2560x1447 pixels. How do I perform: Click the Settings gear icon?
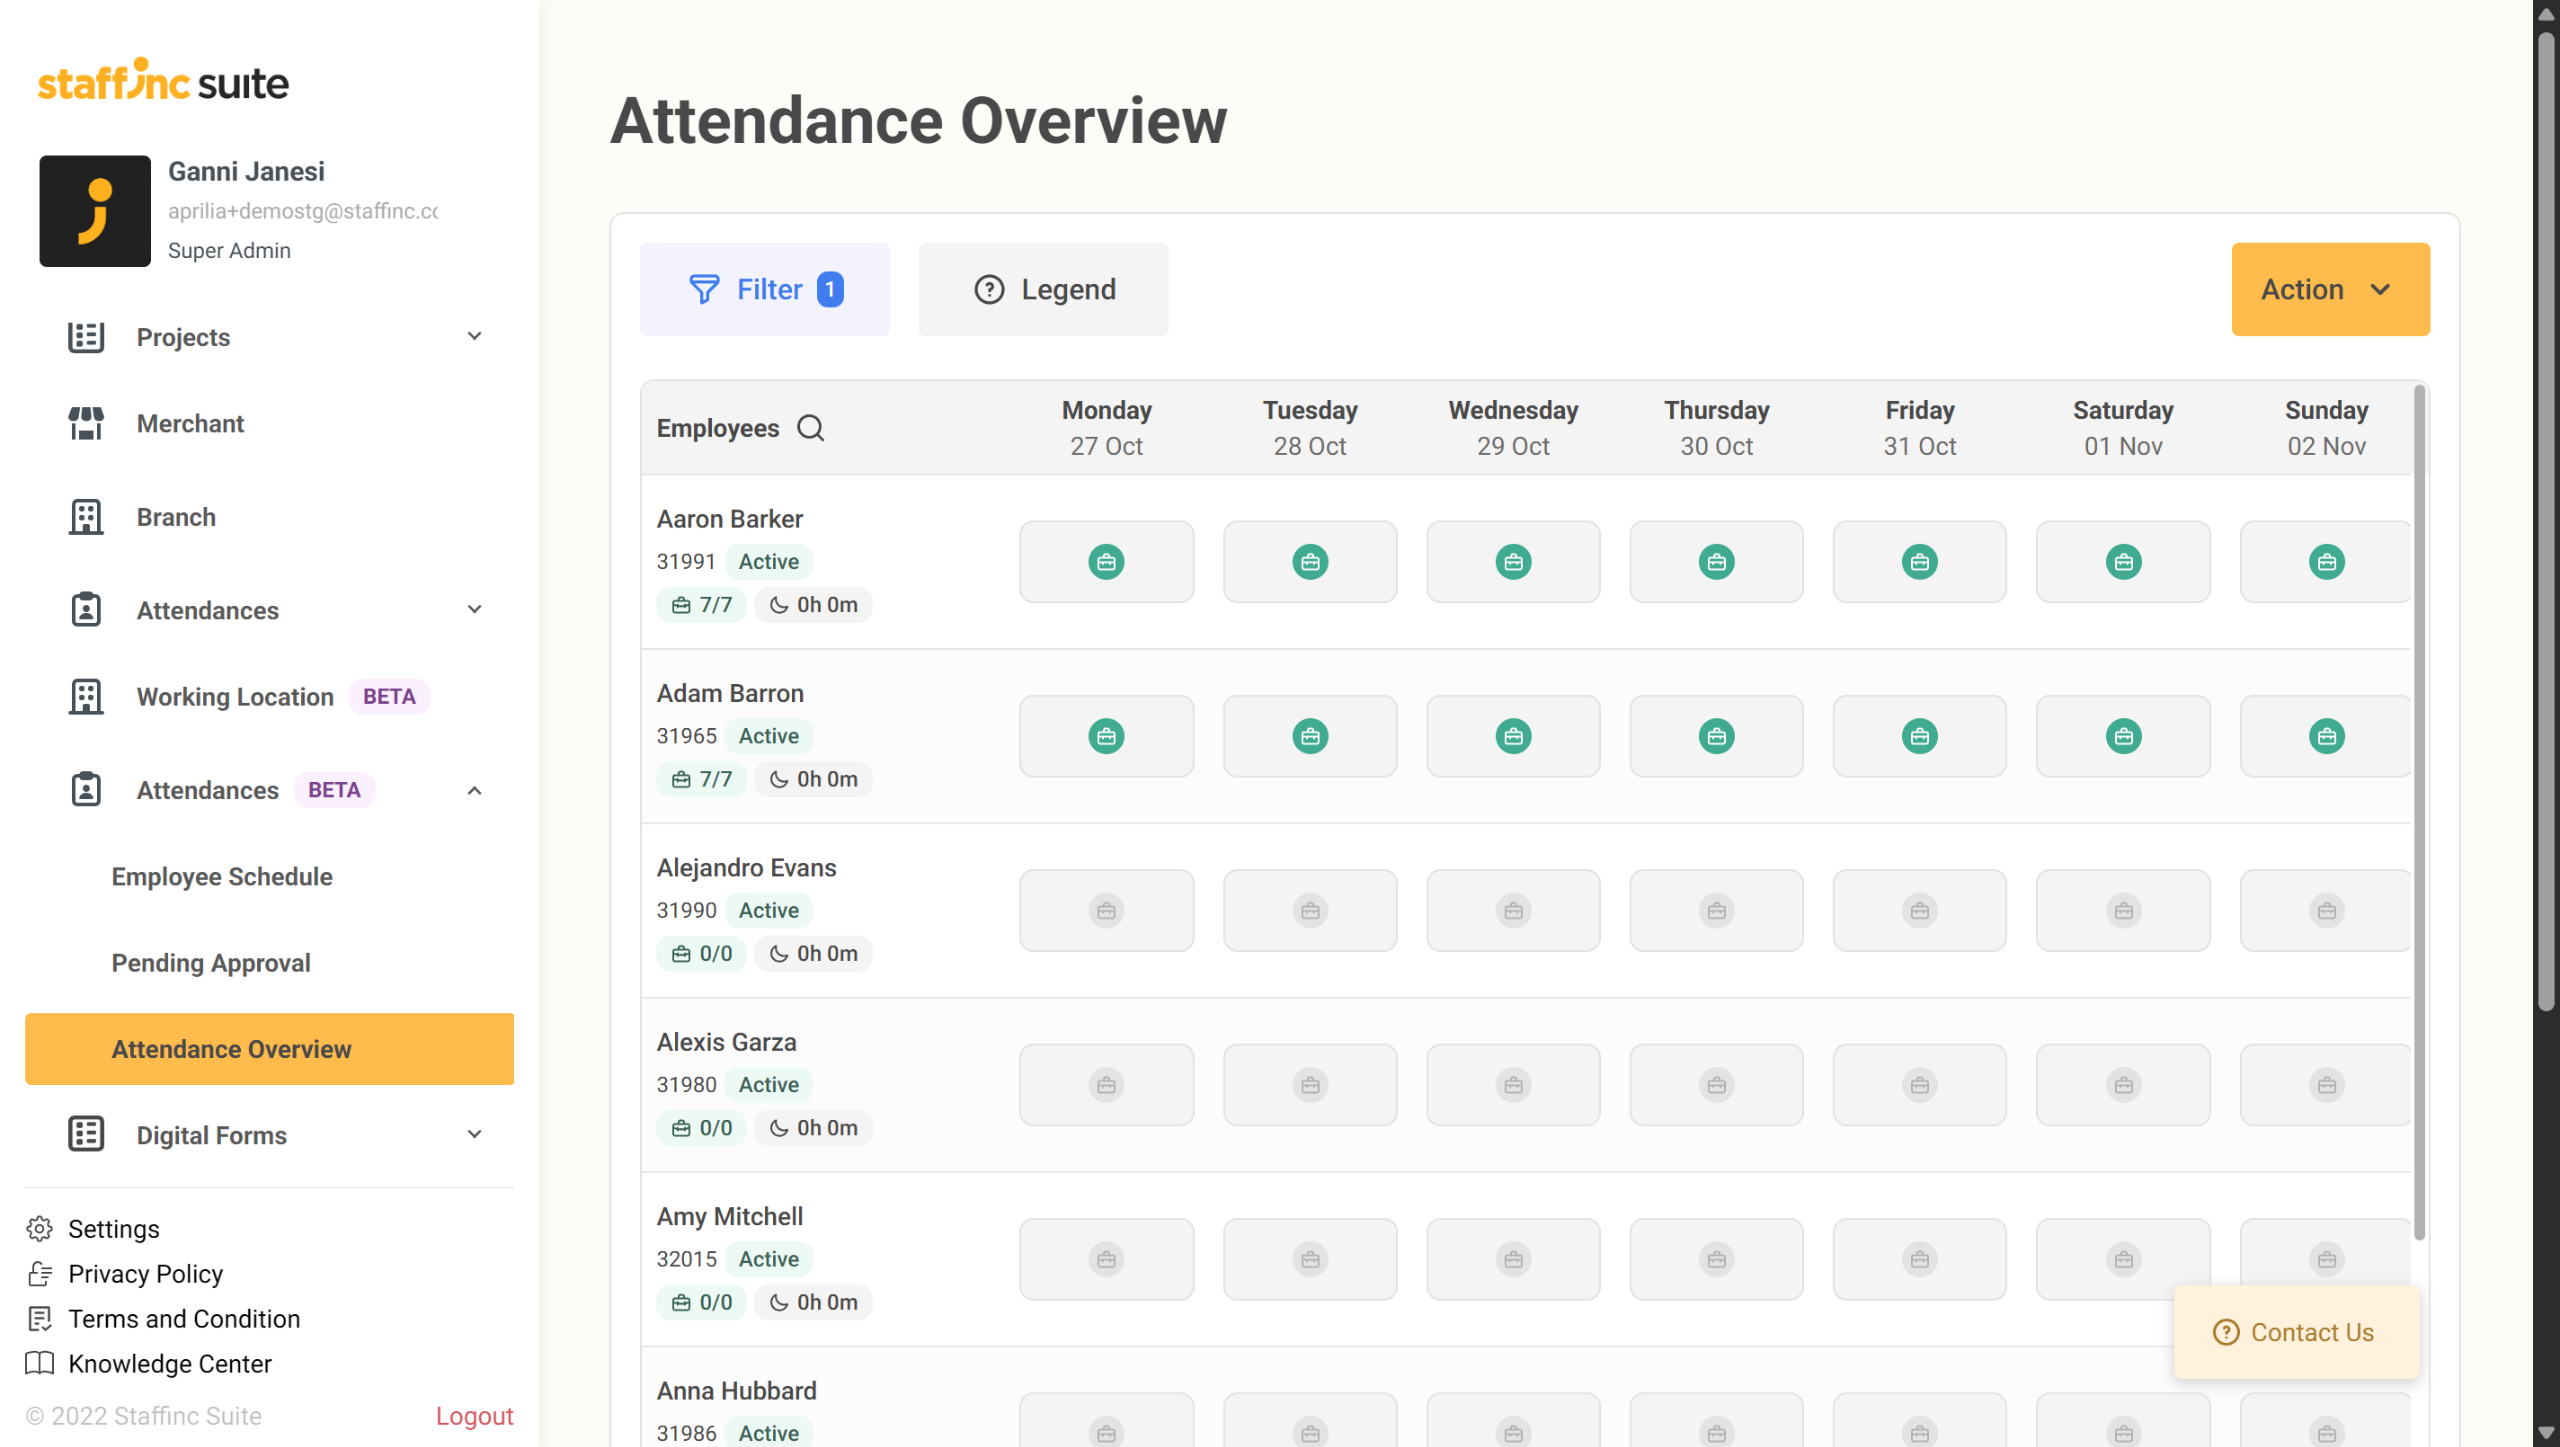(40, 1228)
